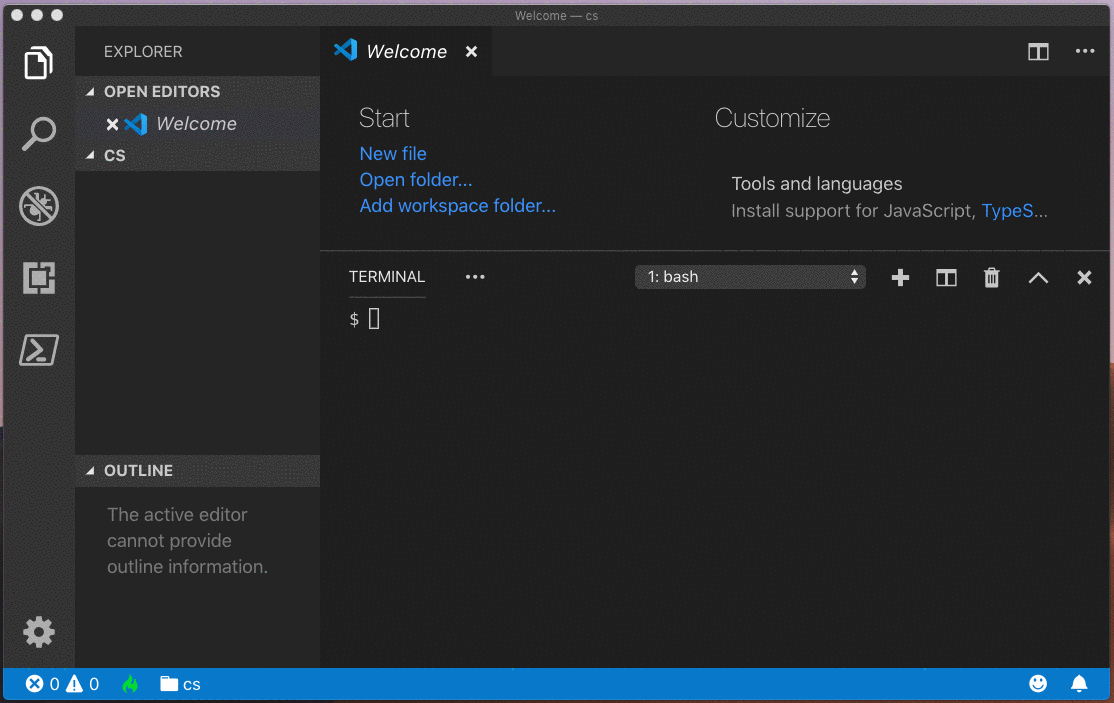
Task: Maximize the terminal panel with chevron up
Action: tap(1038, 278)
